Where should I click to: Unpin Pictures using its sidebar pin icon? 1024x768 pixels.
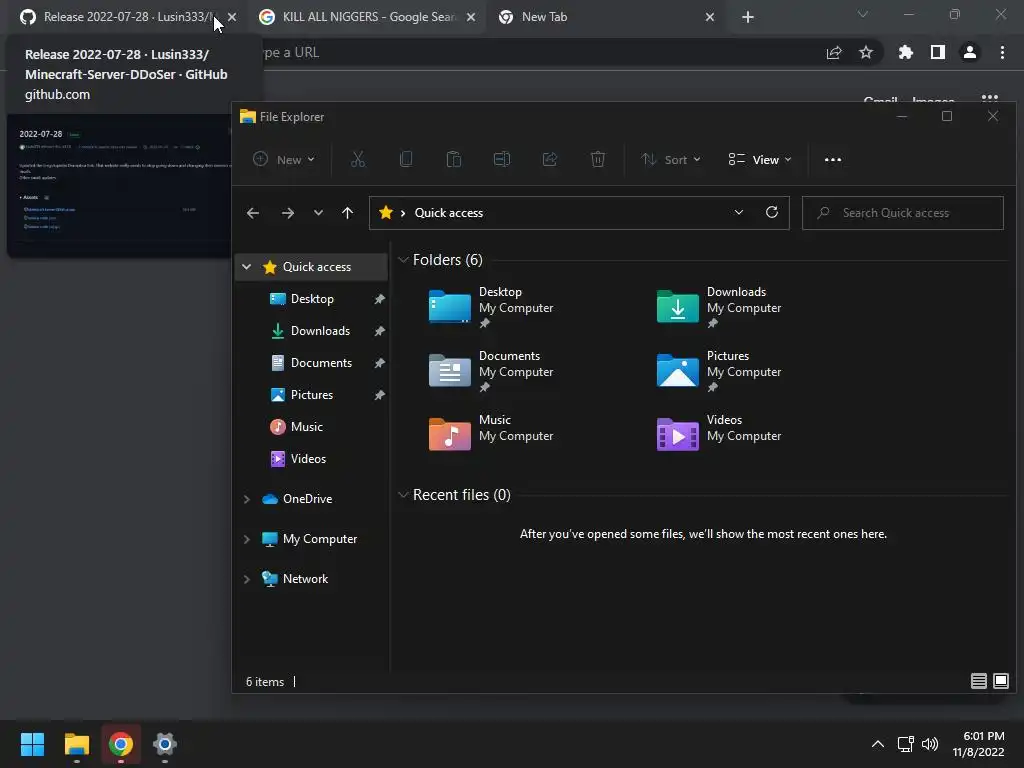379,395
